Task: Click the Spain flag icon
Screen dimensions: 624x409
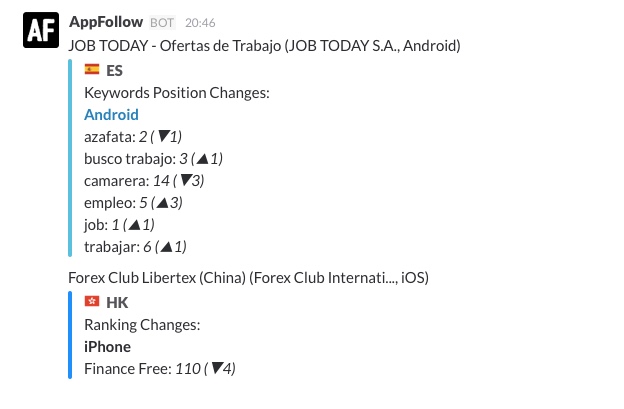Action: [92, 70]
